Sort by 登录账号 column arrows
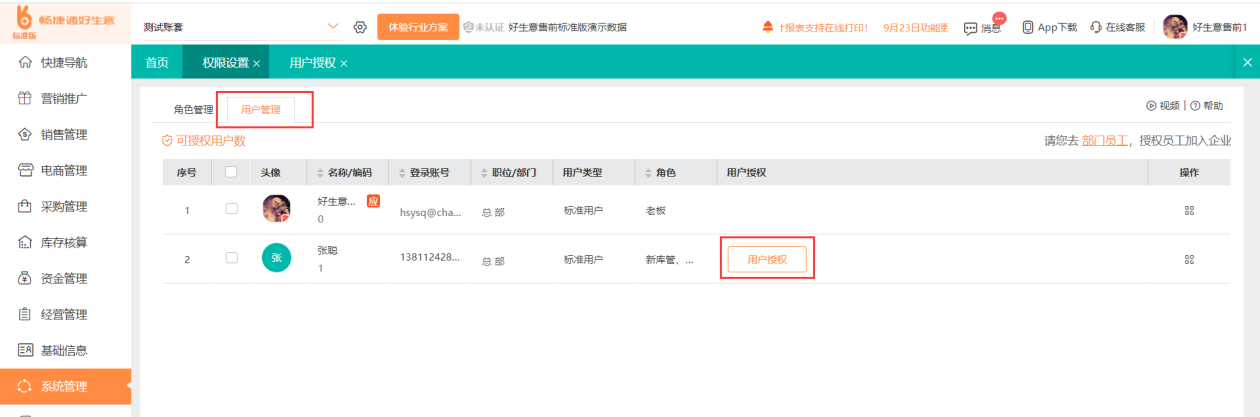This screenshot has height=417, width=1260. [403, 173]
